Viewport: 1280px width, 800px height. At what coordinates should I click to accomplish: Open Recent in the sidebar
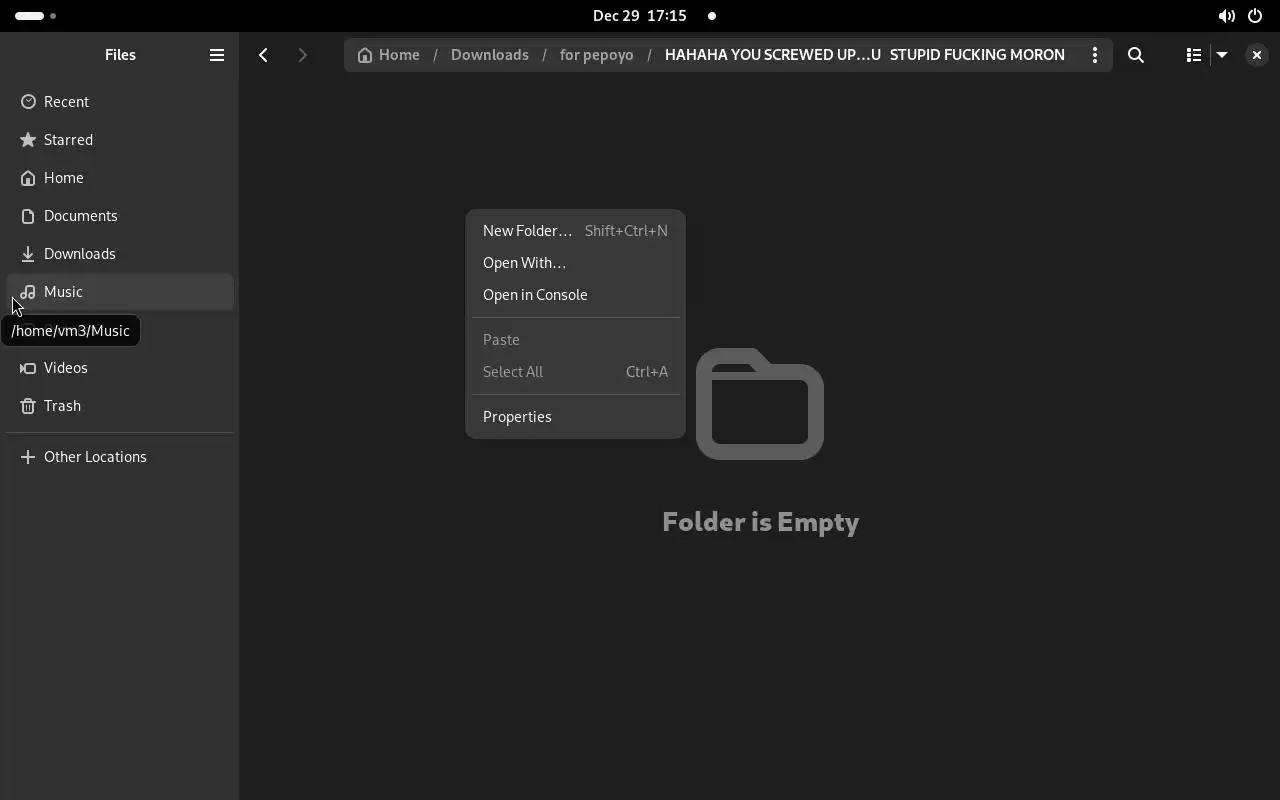coord(120,102)
